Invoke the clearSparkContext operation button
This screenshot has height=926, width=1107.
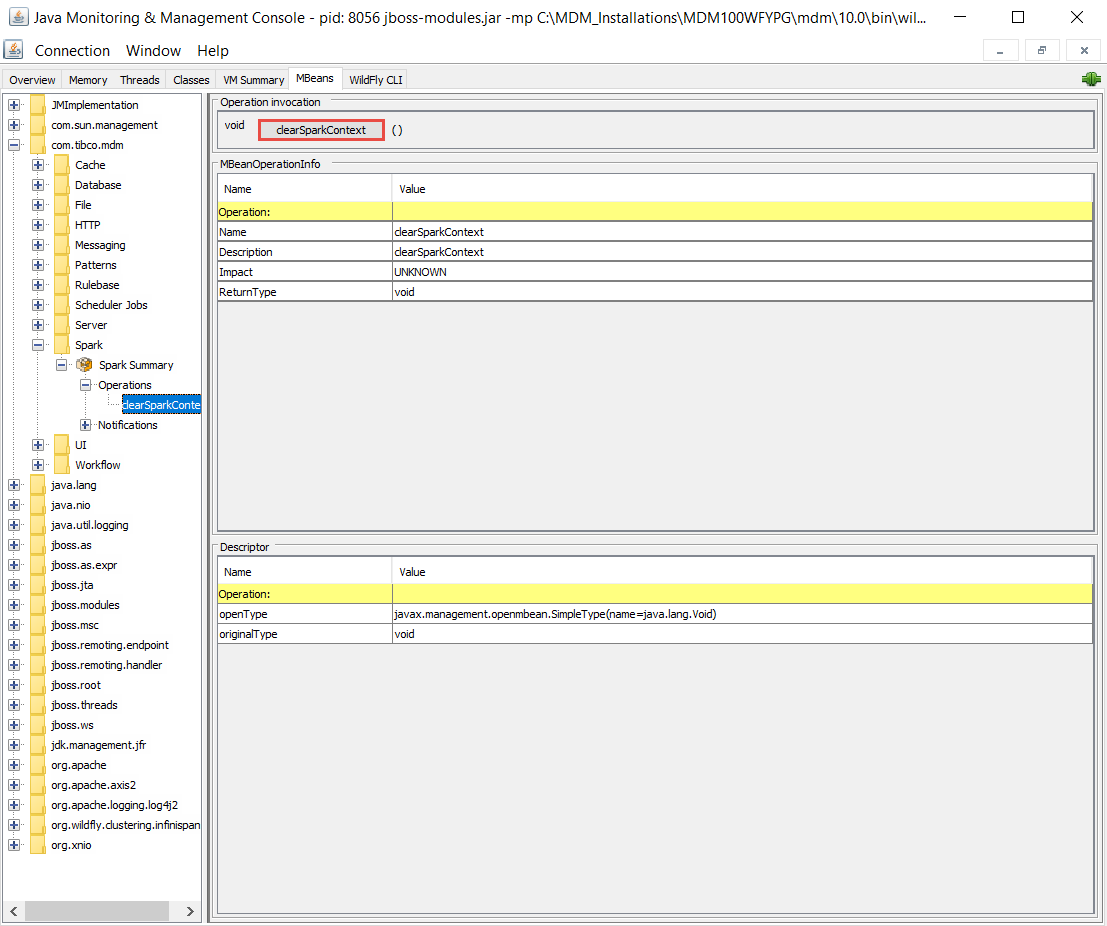321,130
